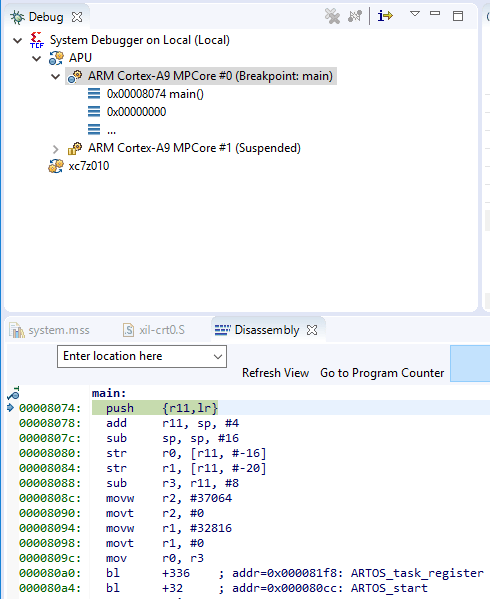Click the breakpoint marker above address 00008074
This screenshot has height=599, width=490.
point(13,393)
